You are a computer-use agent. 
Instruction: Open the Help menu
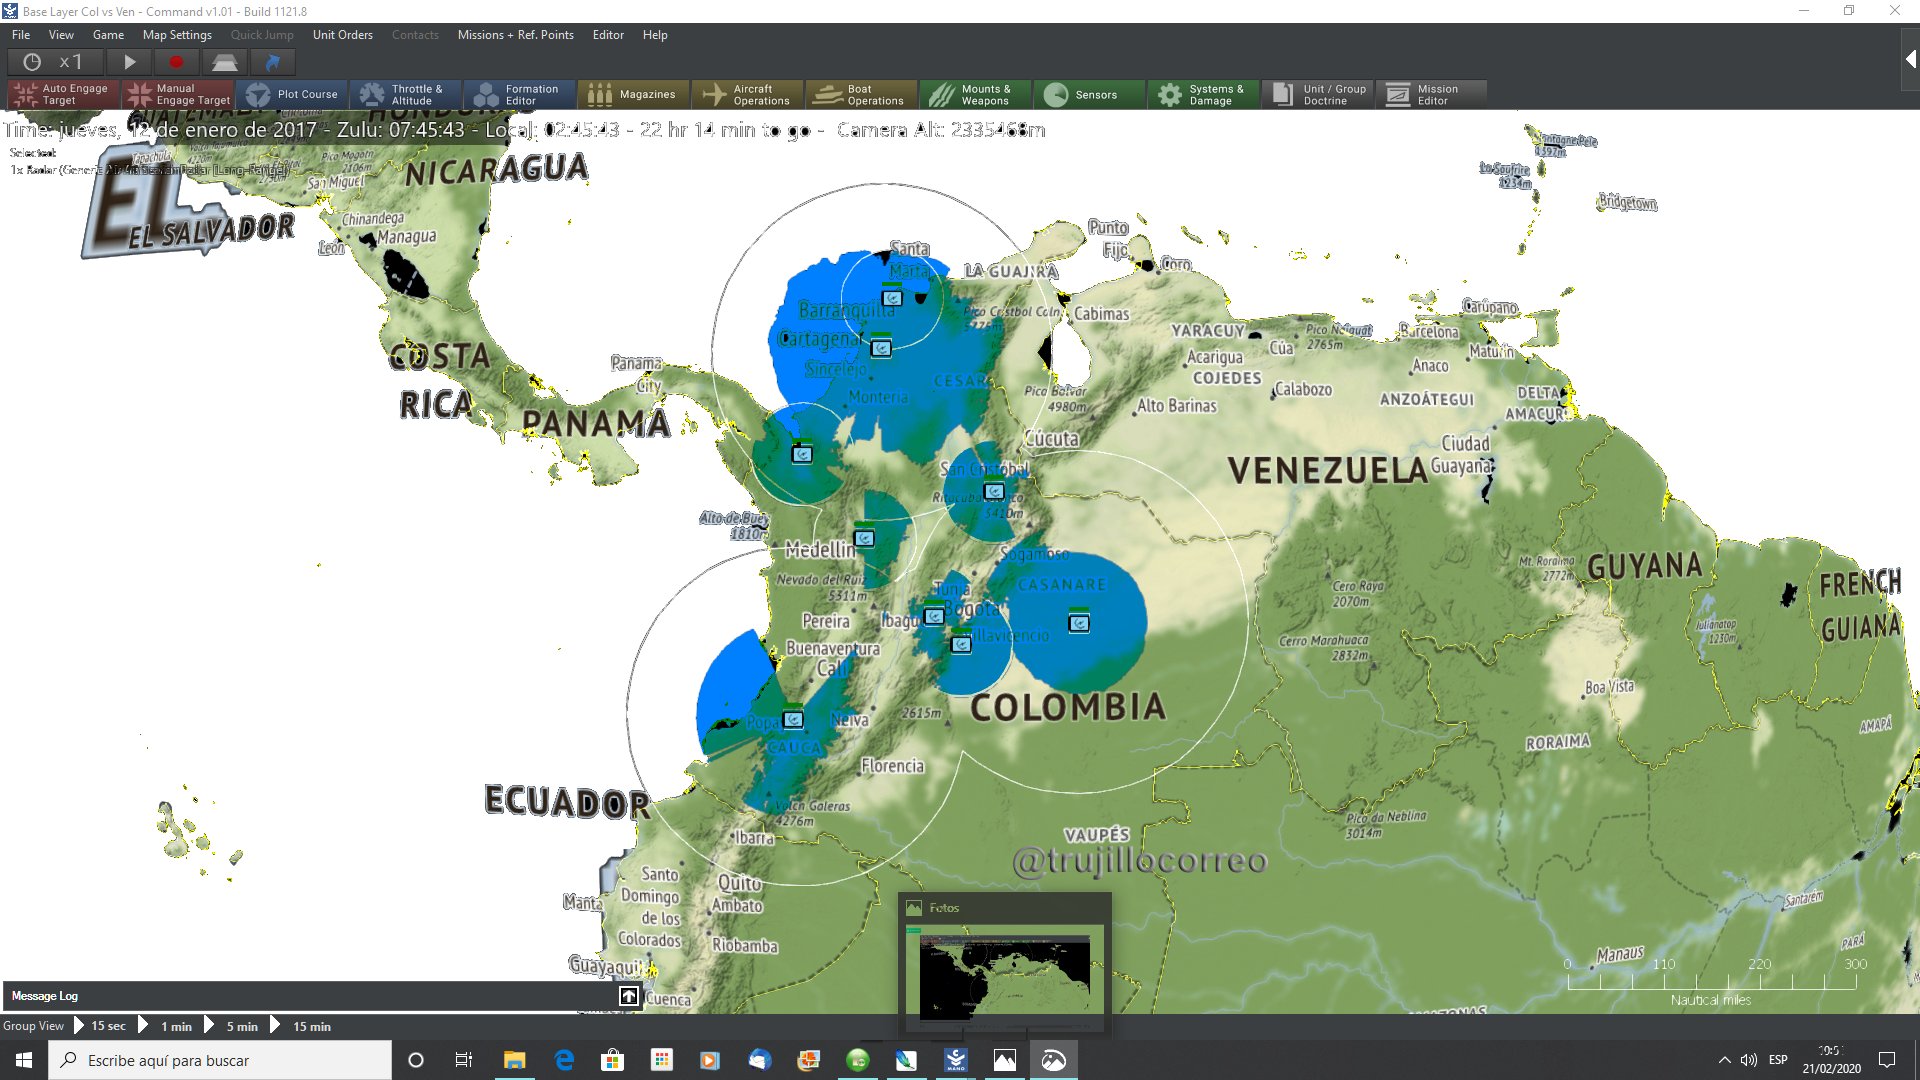[655, 34]
